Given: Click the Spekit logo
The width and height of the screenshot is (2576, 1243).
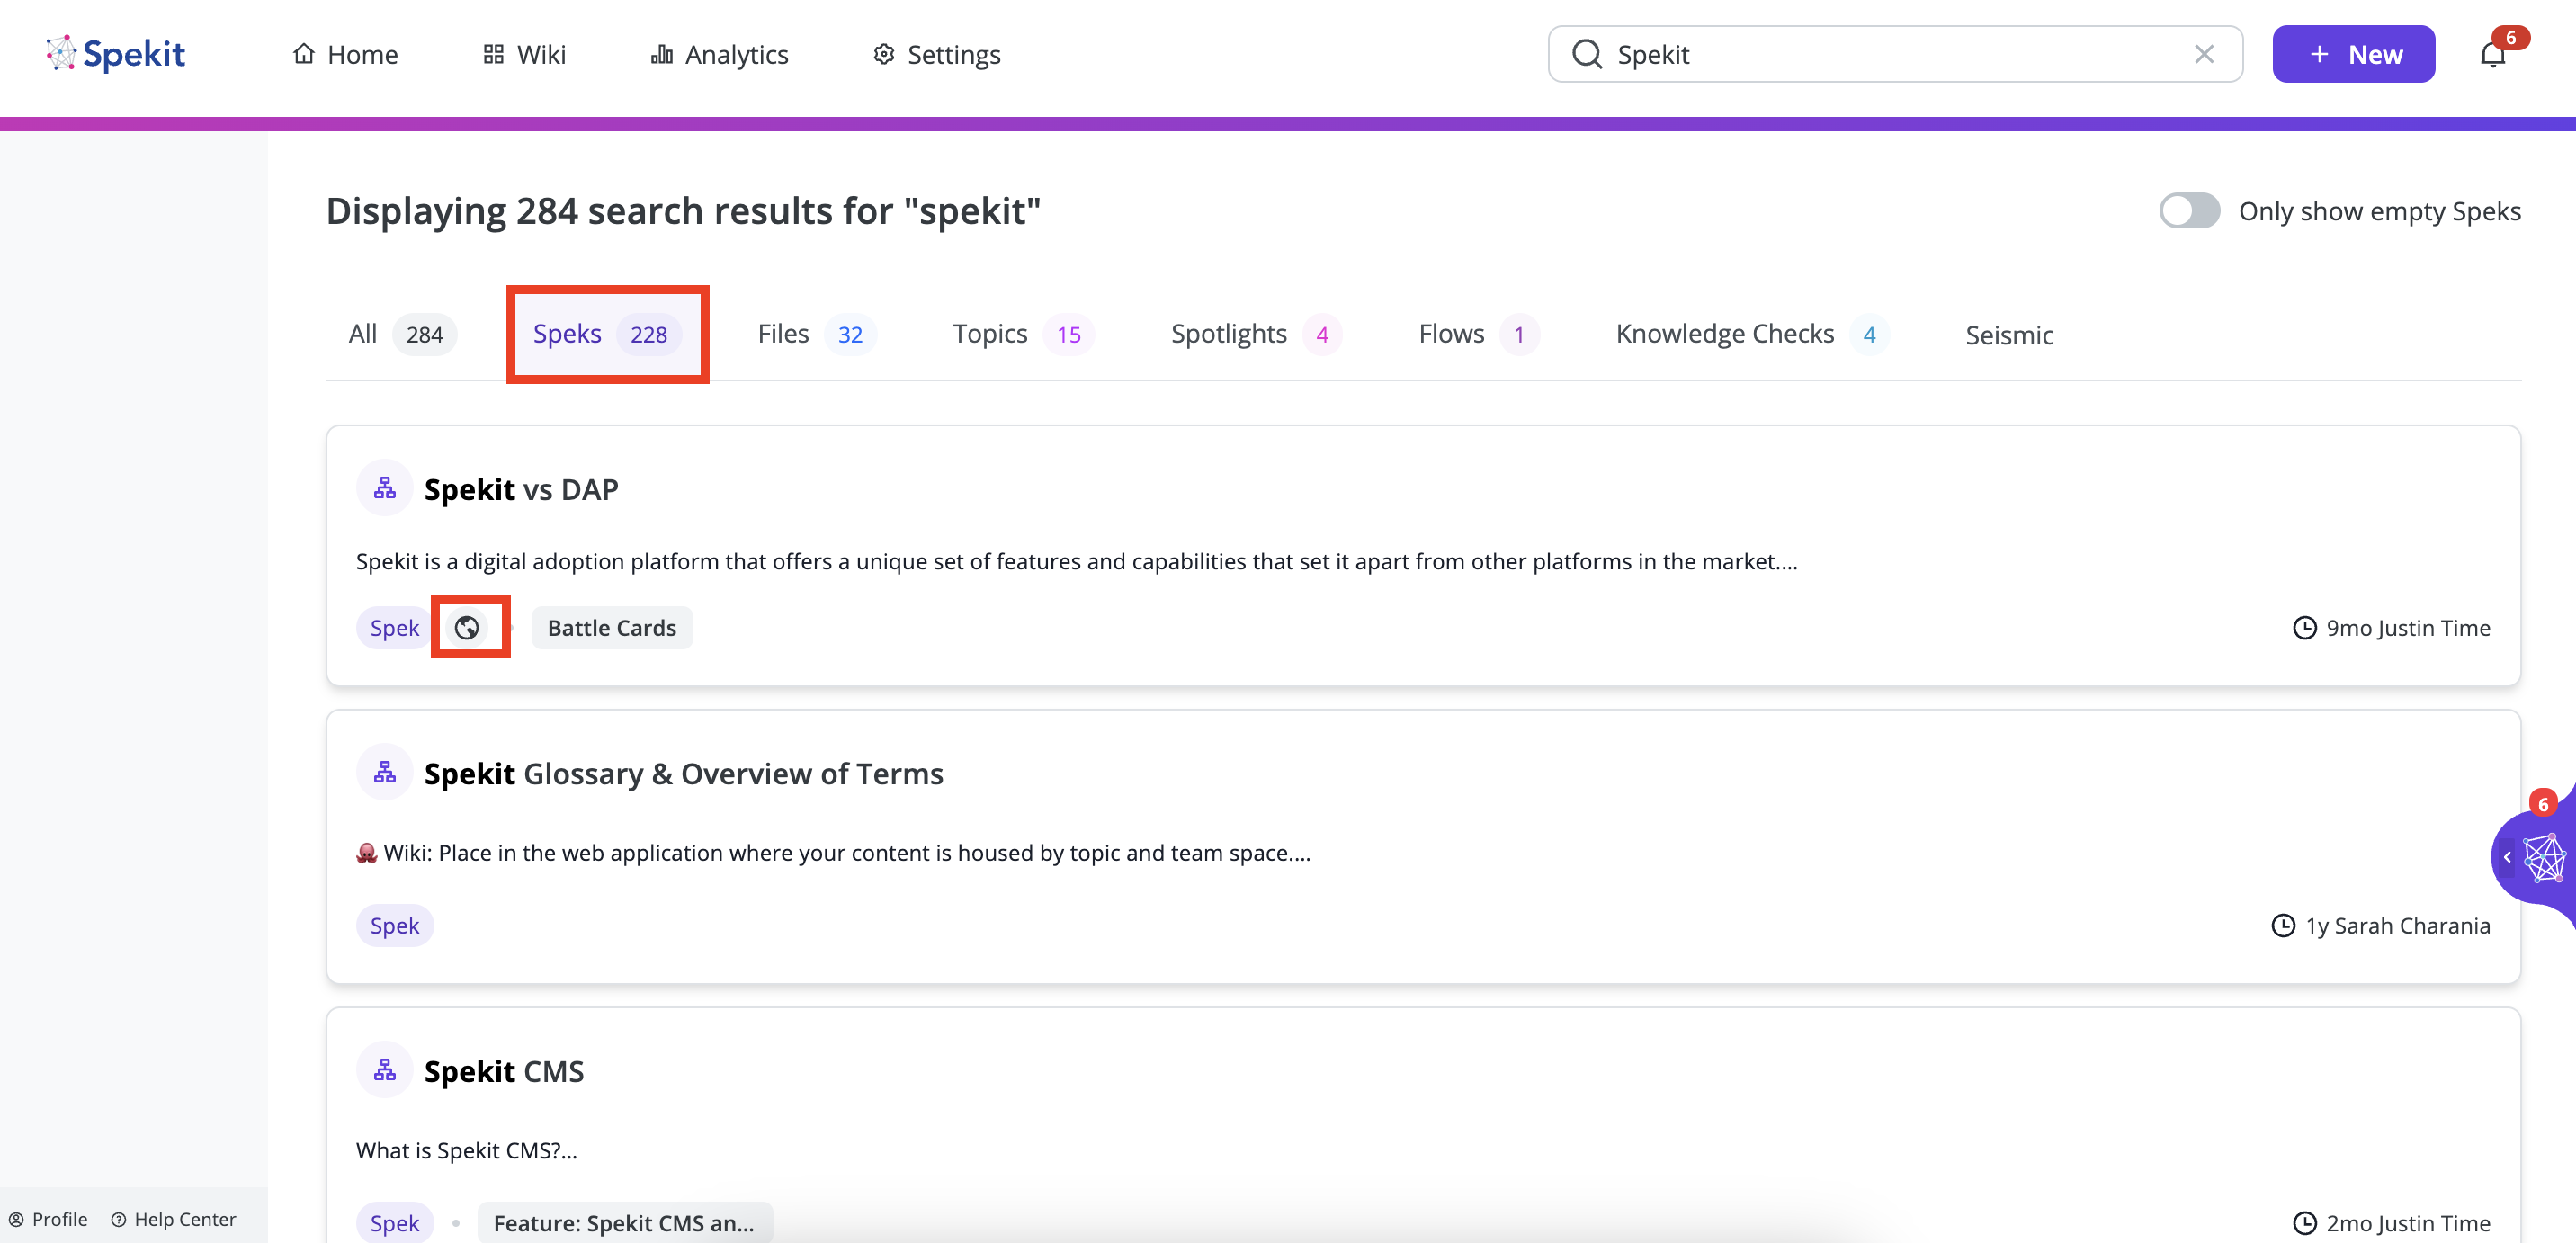Looking at the screenshot, I should (116, 54).
